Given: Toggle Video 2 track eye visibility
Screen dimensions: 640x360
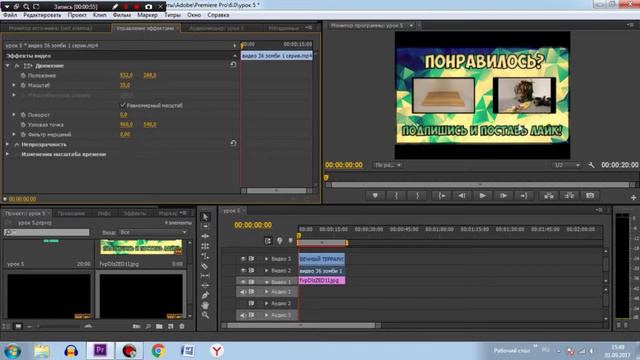Looking at the screenshot, I should click(x=243, y=270).
